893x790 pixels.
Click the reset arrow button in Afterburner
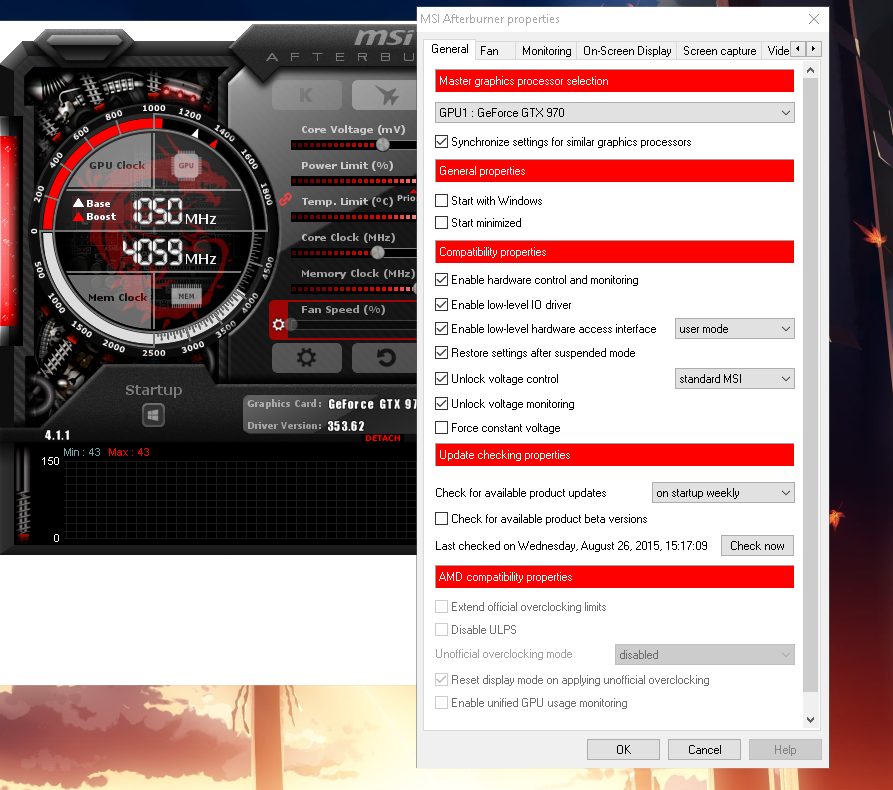coord(386,358)
